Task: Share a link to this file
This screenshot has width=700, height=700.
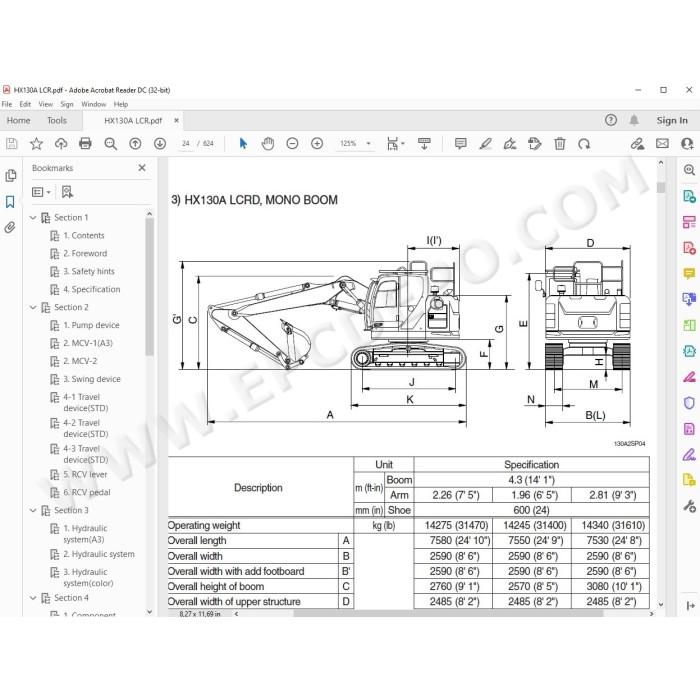Action: click(637, 143)
